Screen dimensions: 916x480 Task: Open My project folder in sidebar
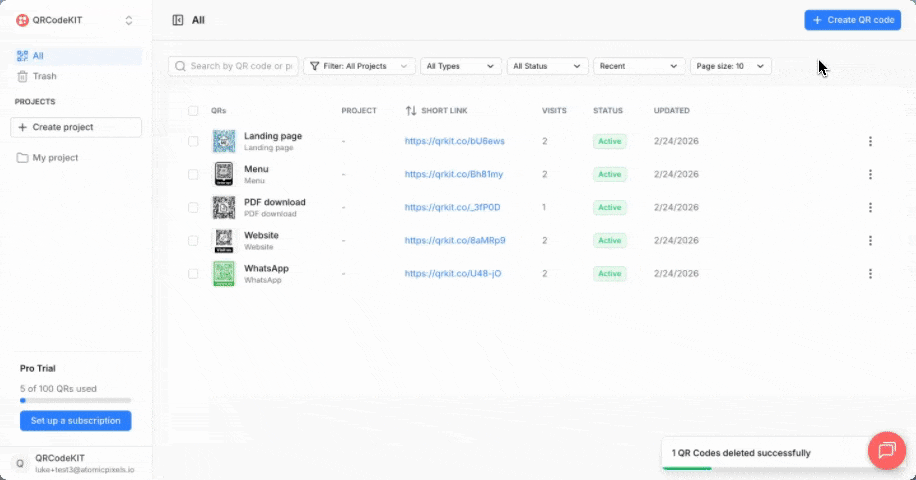coord(55,158)
